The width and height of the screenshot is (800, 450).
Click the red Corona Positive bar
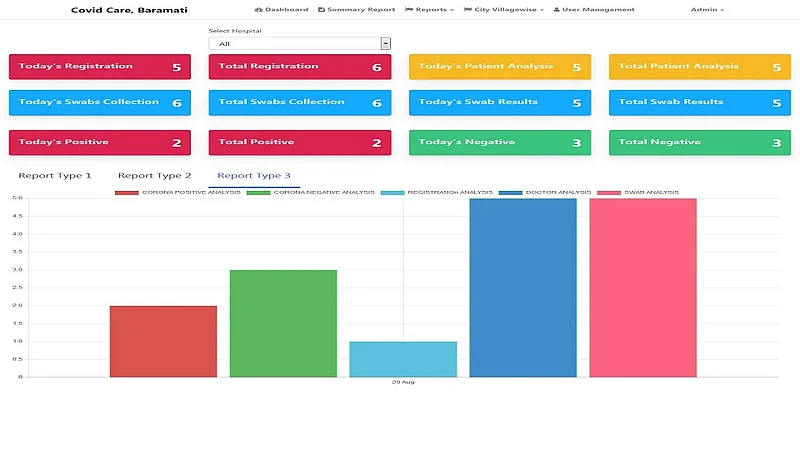point(163,341)
